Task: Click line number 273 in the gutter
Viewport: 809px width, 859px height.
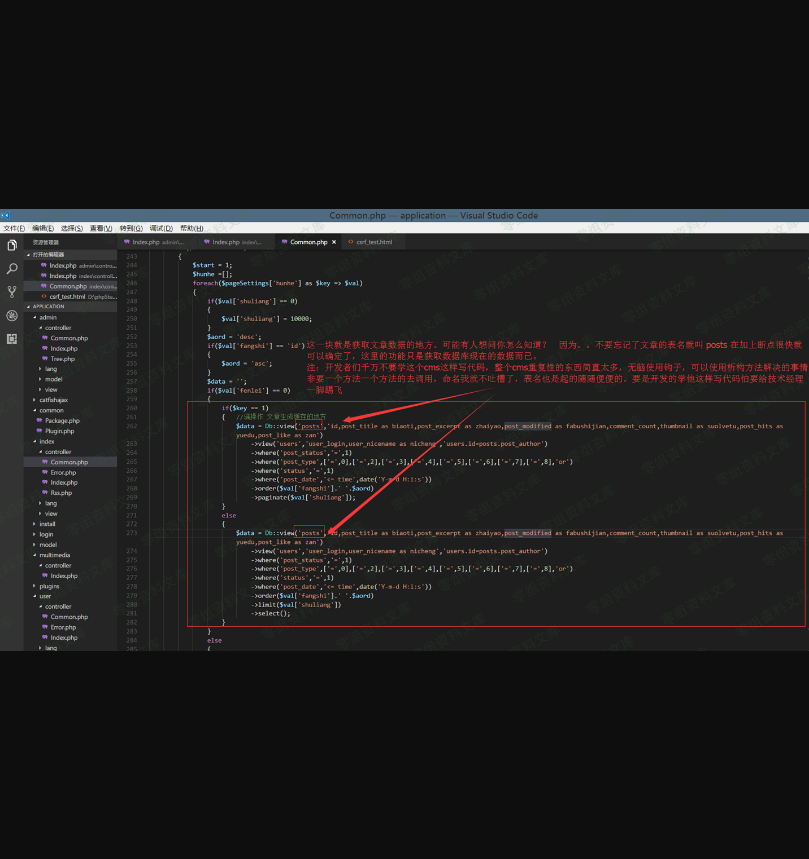Action: pos(131,533)
